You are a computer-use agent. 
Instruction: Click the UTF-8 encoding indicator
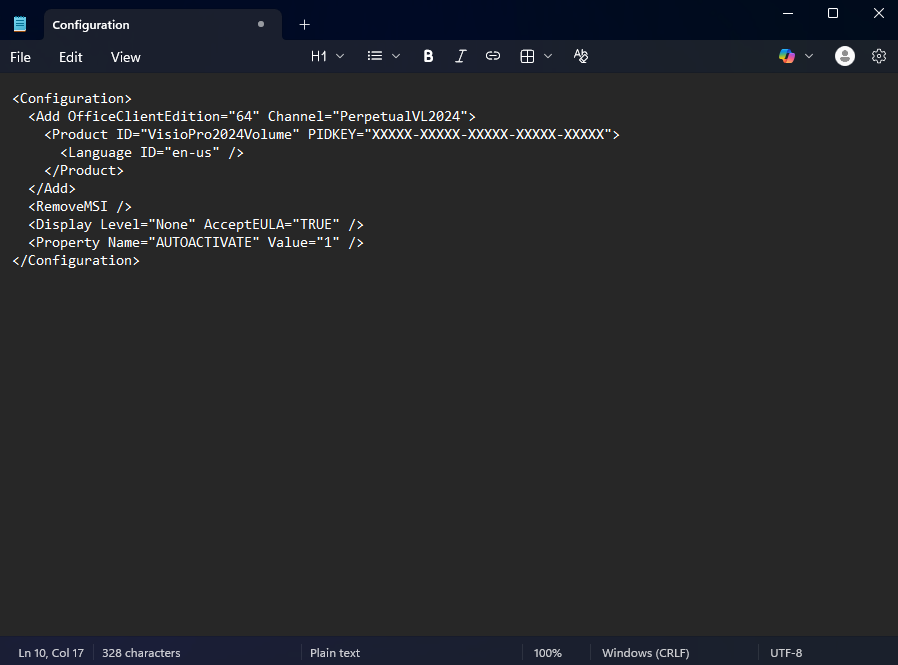pyautogui.click(x=786, y=653)
